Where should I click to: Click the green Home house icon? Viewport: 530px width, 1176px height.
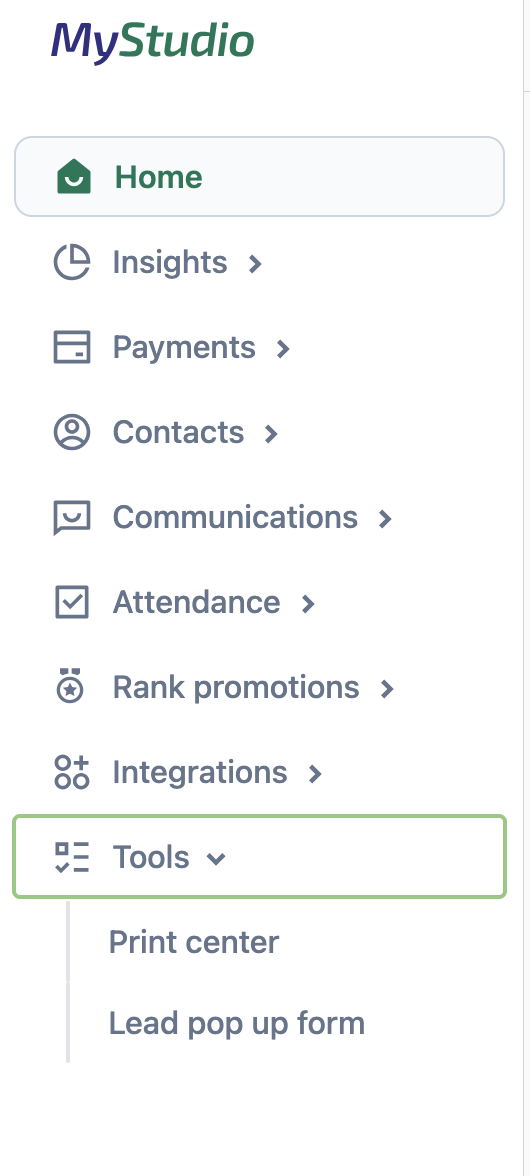click(73, 177)
